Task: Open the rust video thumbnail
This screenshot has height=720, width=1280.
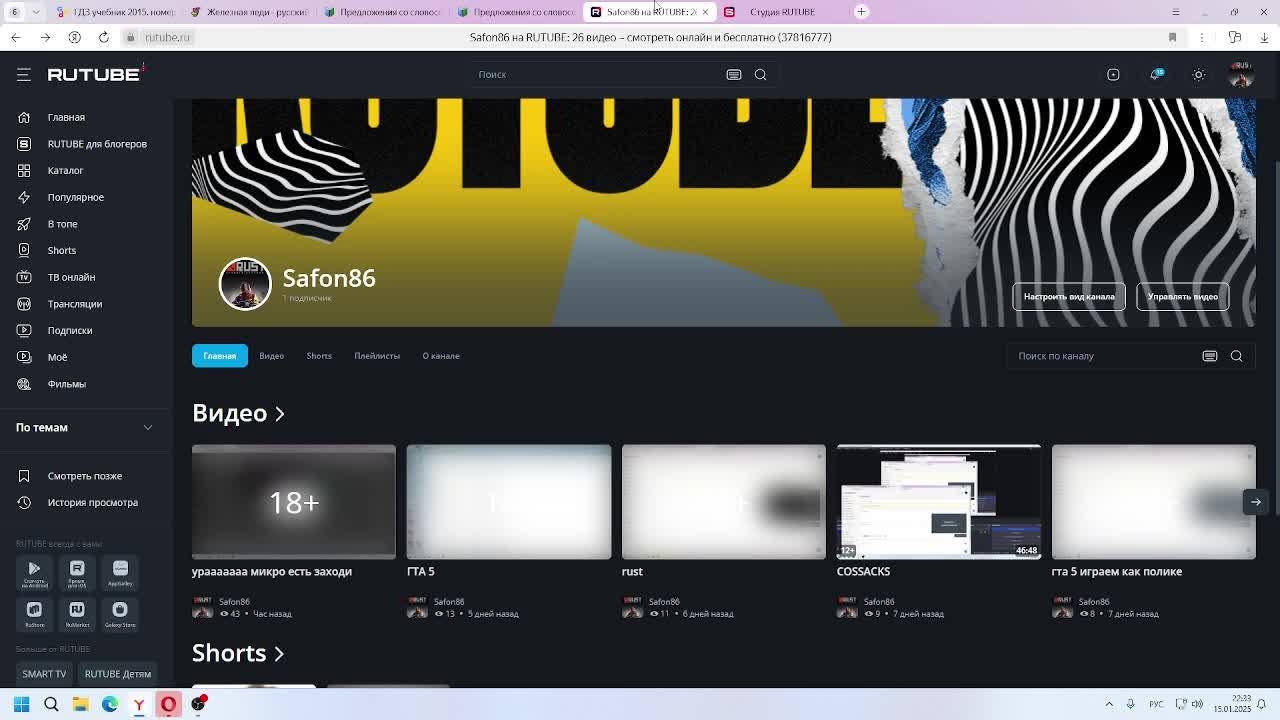Action: pos(724,502)
